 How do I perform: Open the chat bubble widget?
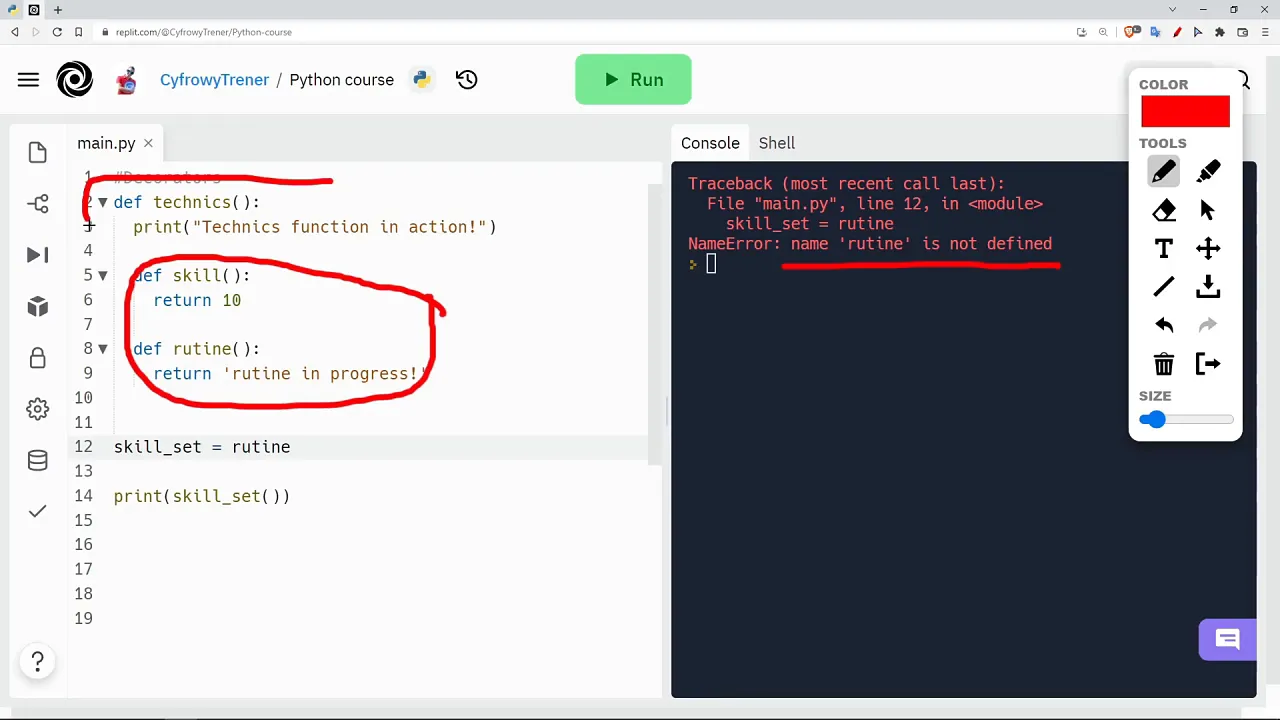click(1227, 640)
